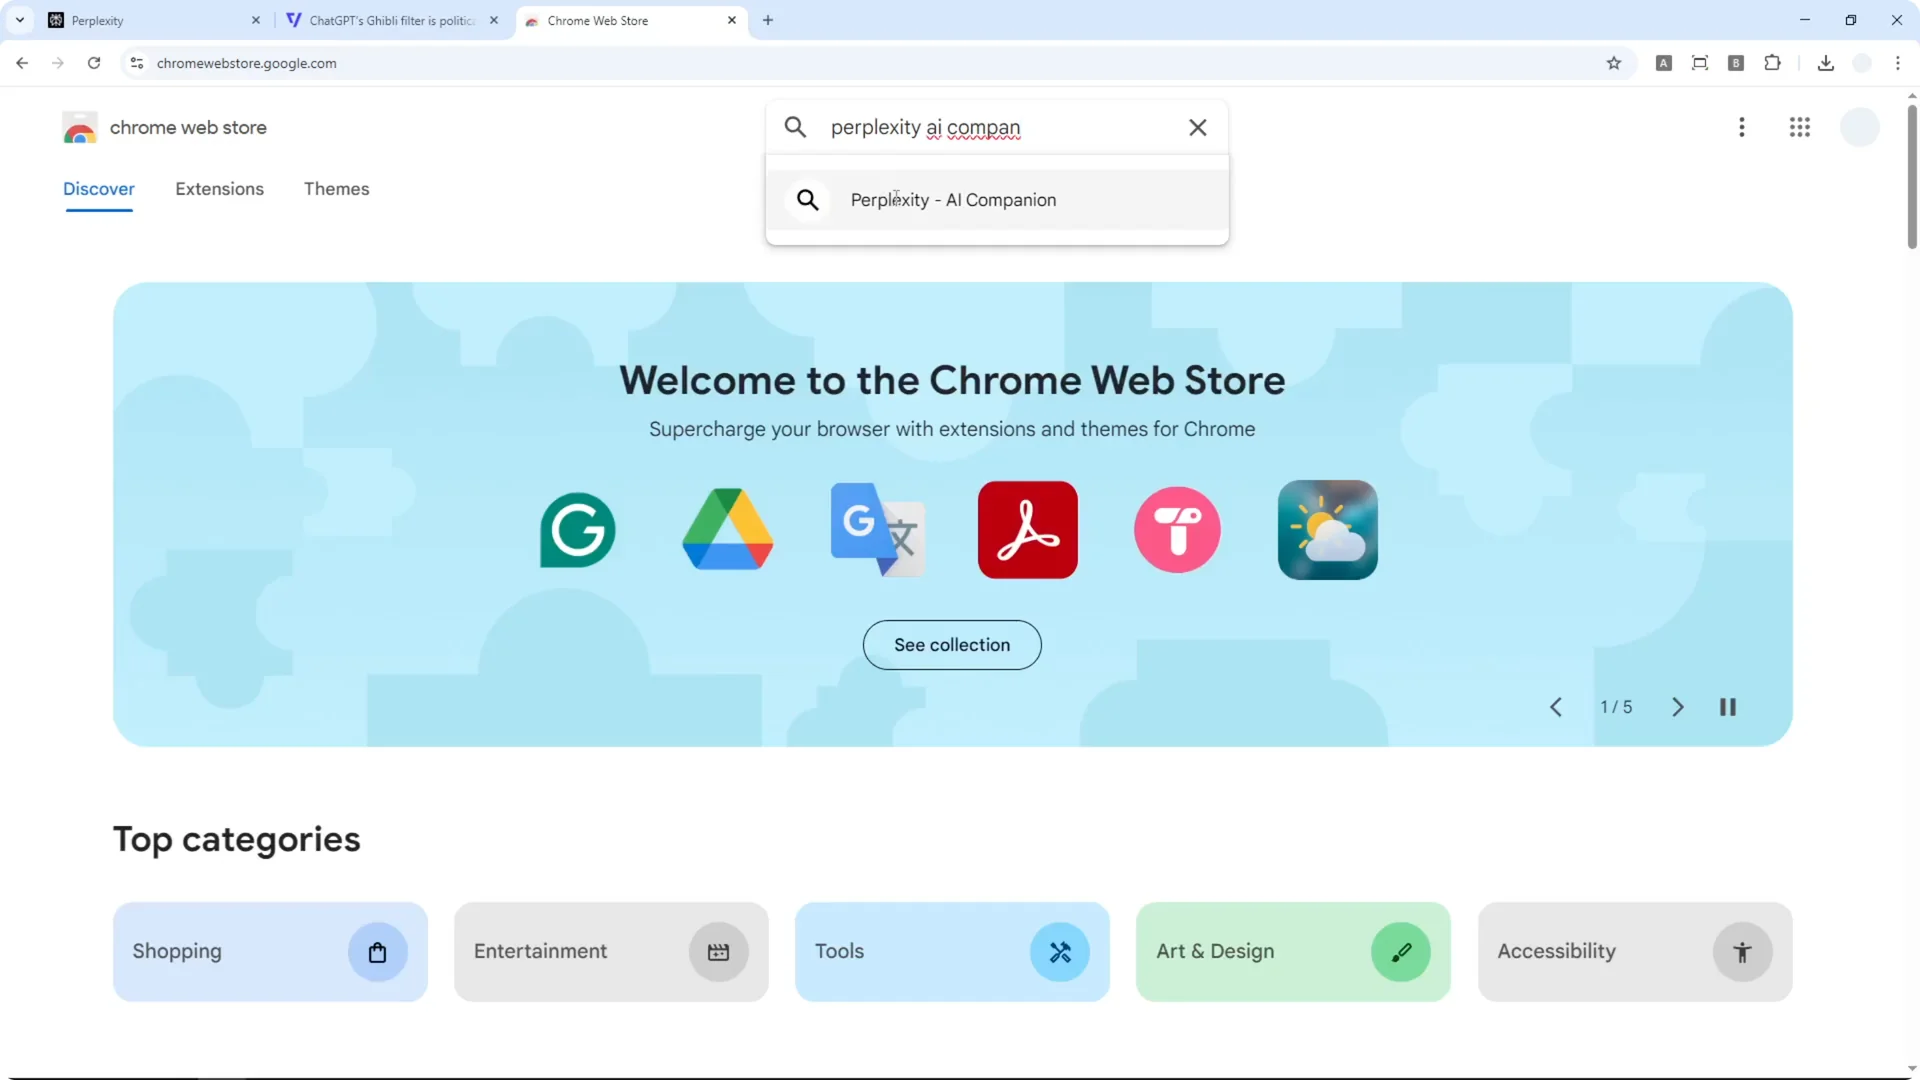Bookmark this page with the star icon

click(1613, 63)
